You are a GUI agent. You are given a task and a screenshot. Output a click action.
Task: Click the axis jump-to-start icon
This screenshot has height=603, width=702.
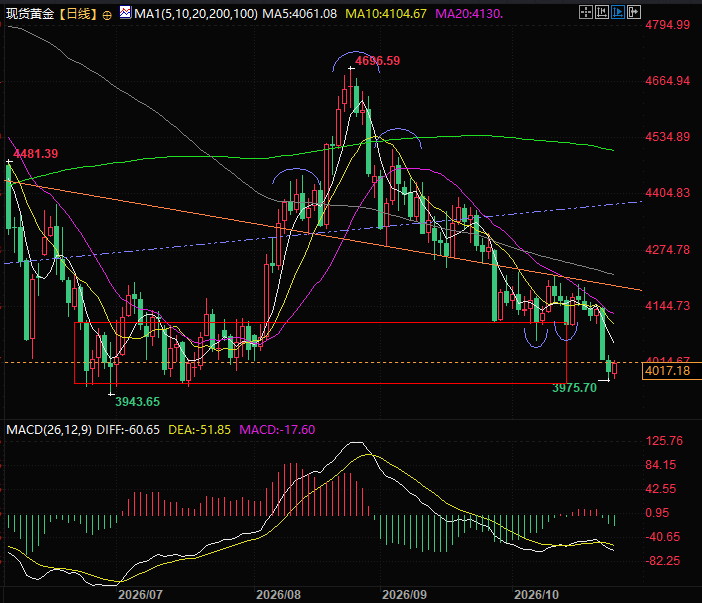[602, 12]
